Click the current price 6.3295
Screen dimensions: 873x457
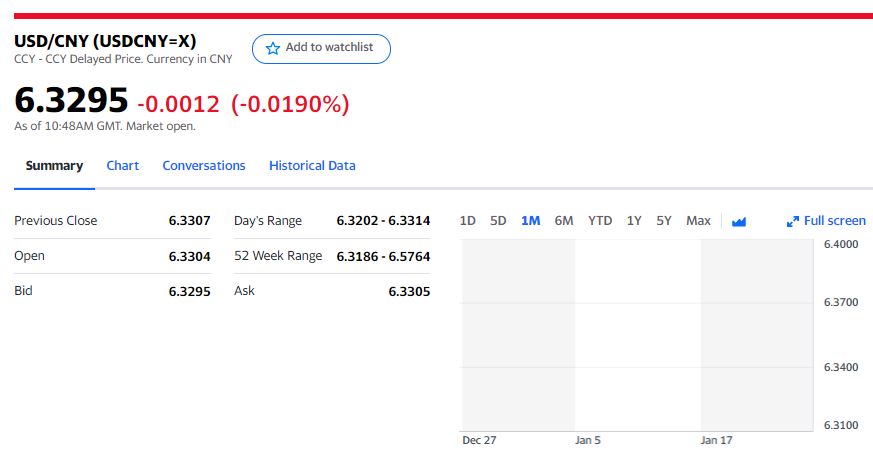click(x=71, y=101)
